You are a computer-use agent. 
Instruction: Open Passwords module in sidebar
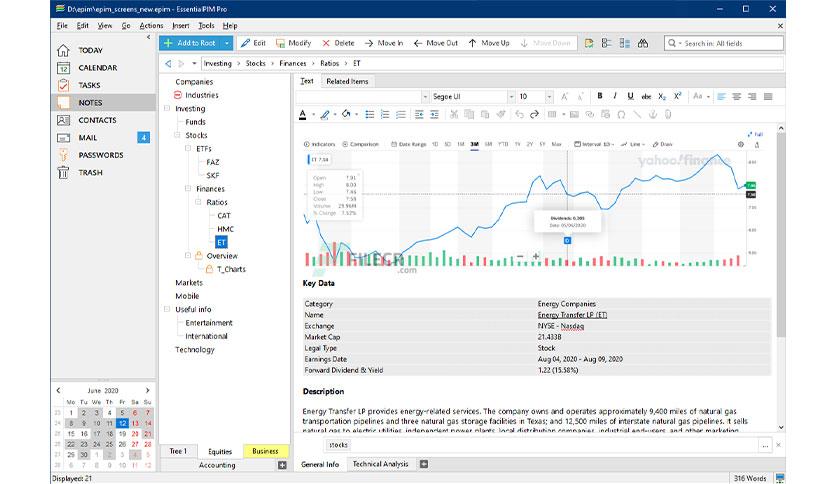pos(101,155)
